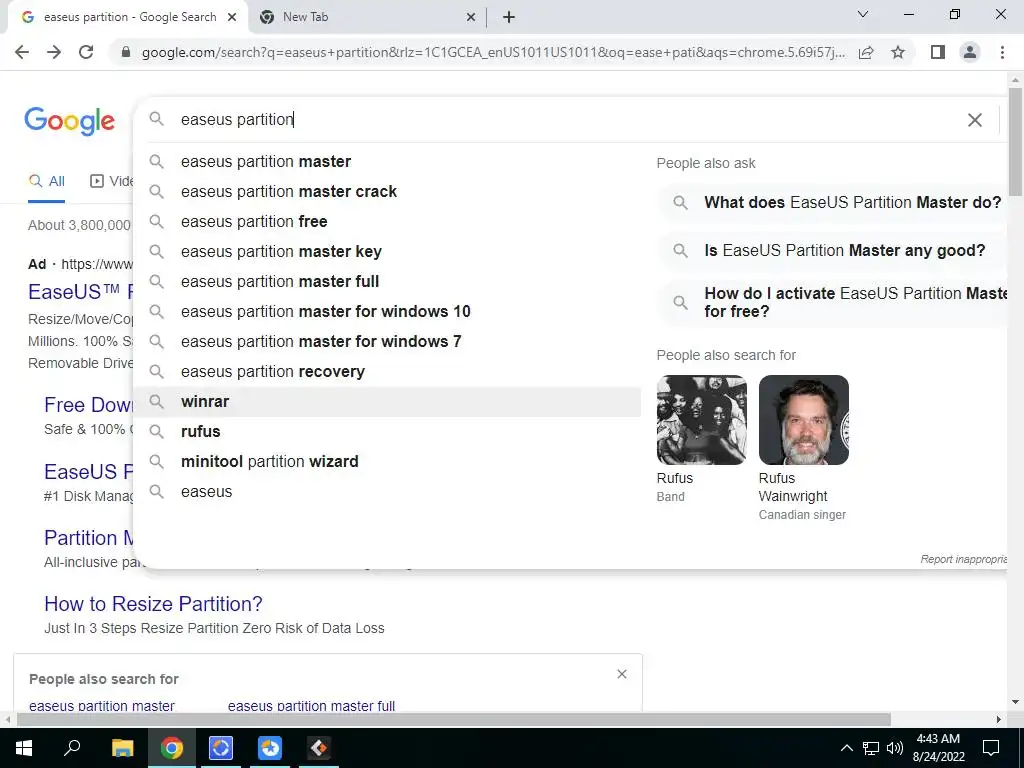The width and height of the screenshot is (1024, 768).
Task: Open clock showing 4:43 AM
Action: [x=938, y=748]
